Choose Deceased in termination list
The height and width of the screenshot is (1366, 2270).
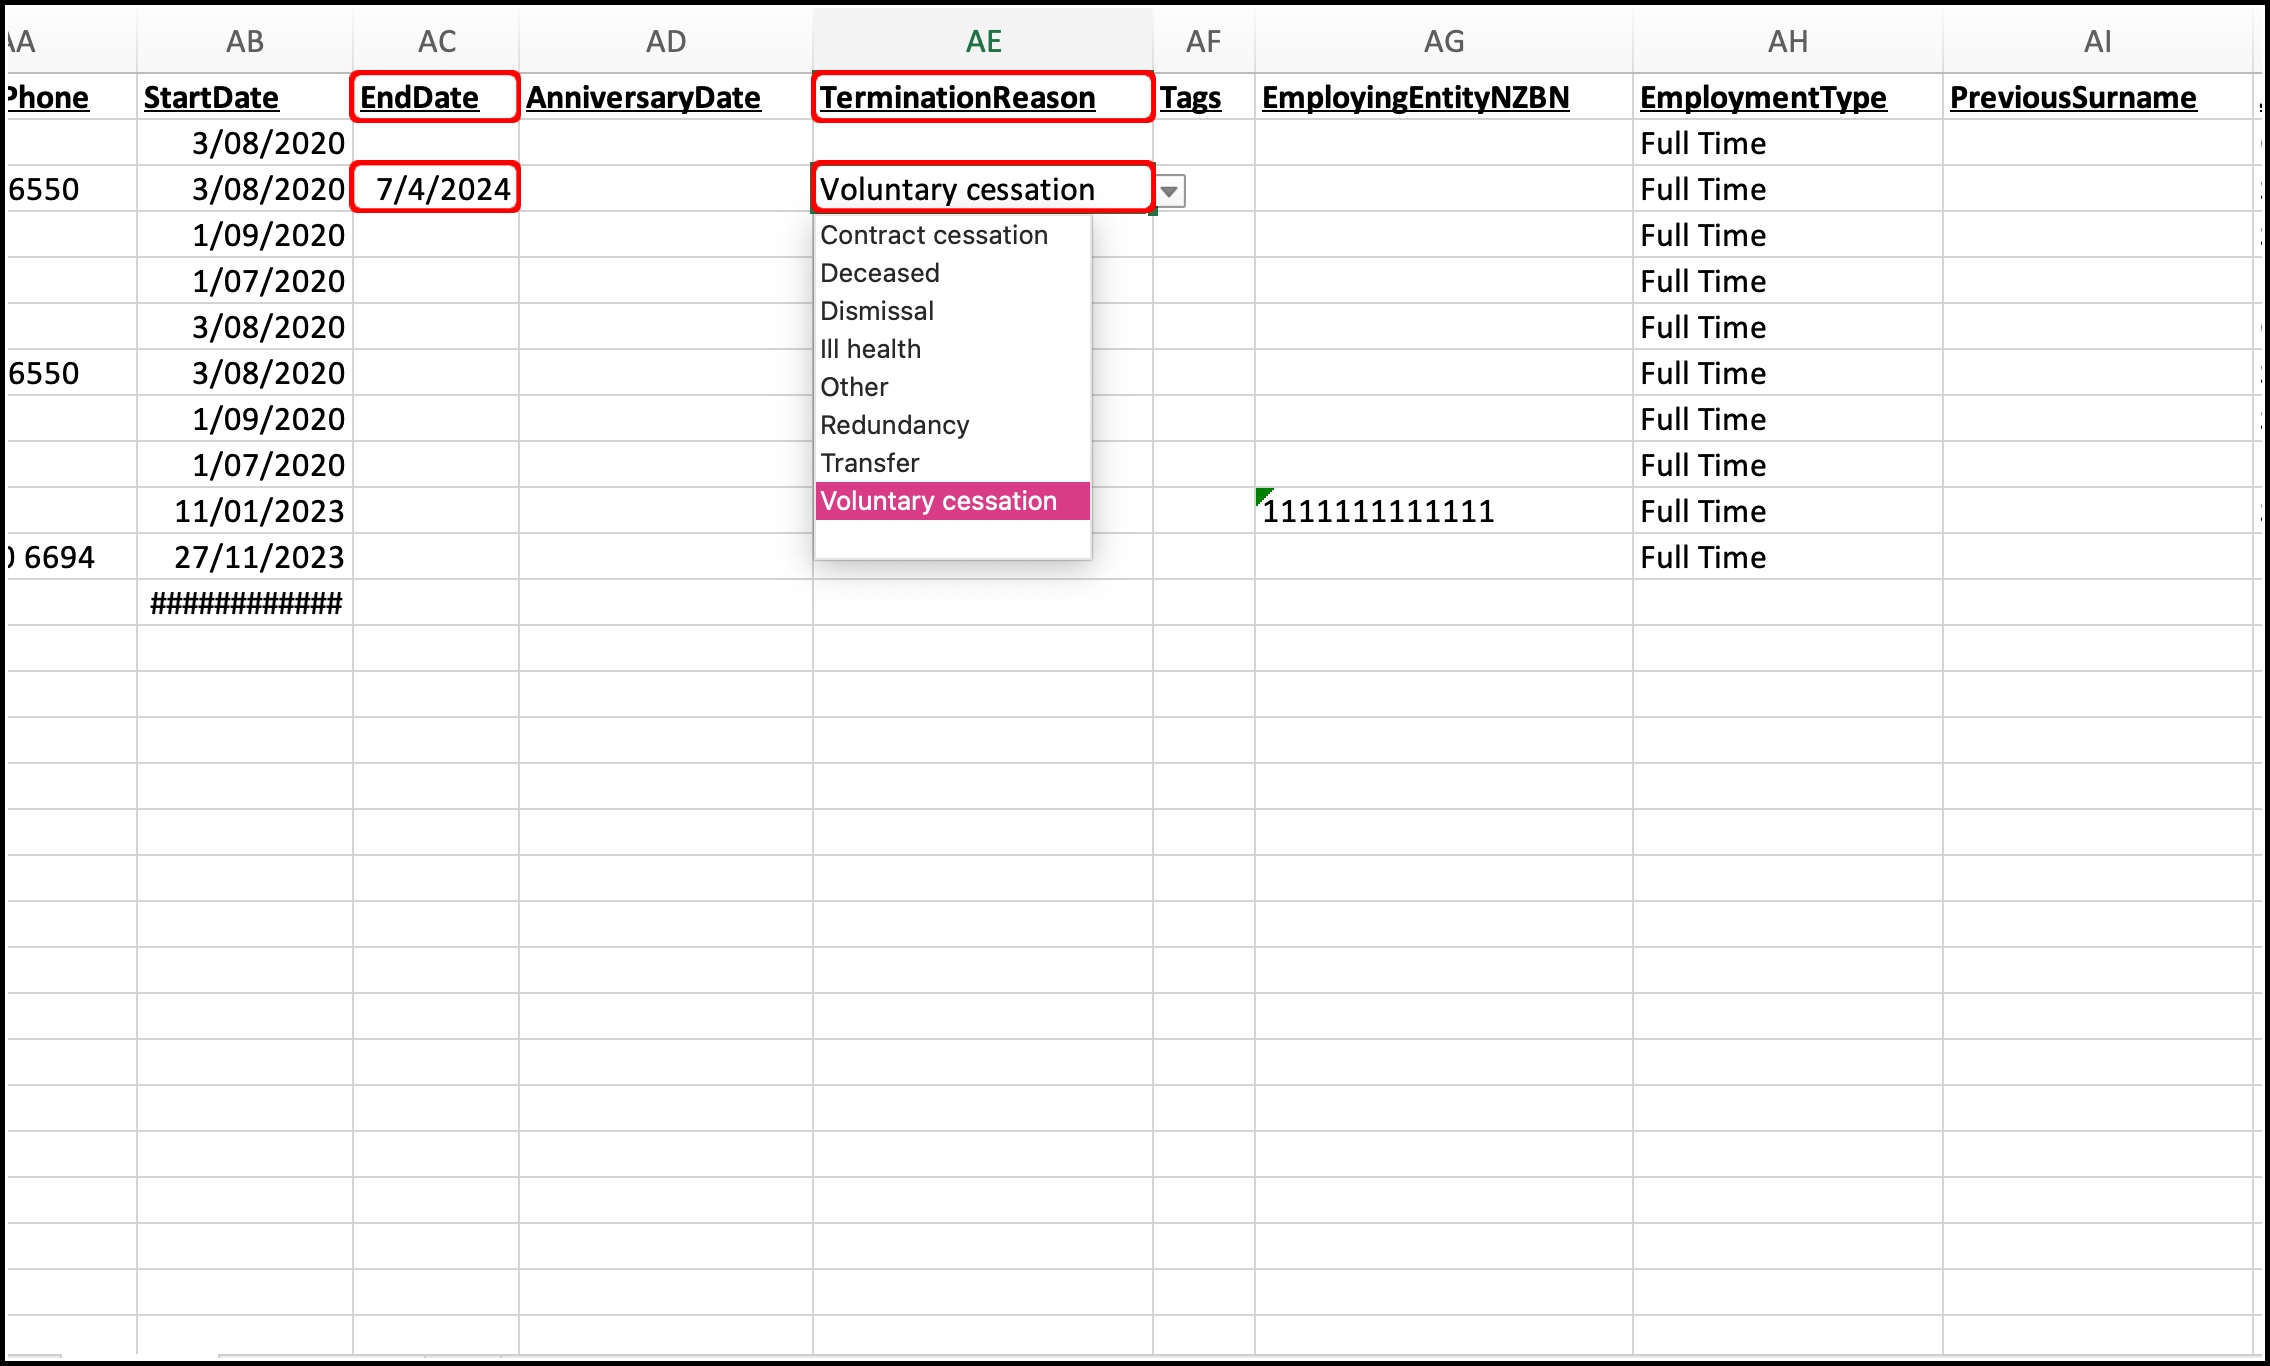point(879,273)
